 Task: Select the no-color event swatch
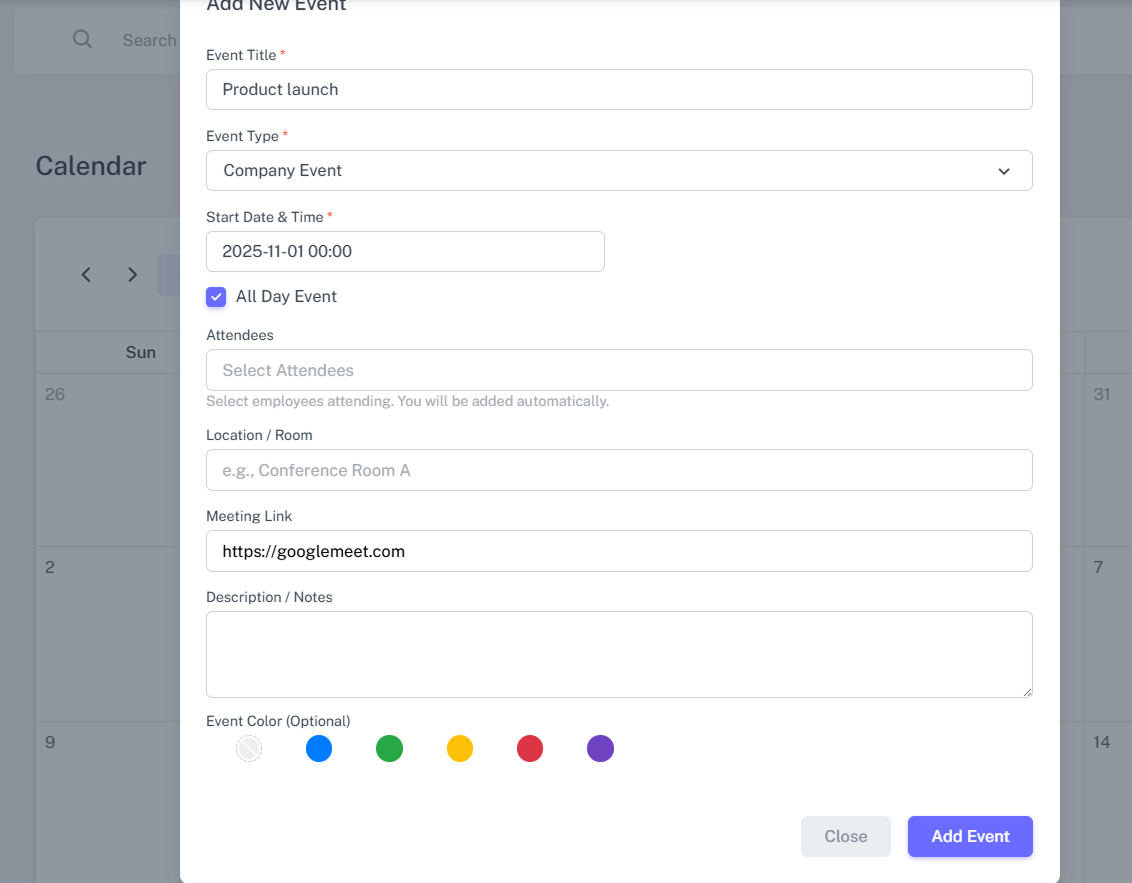coord(249,748)
